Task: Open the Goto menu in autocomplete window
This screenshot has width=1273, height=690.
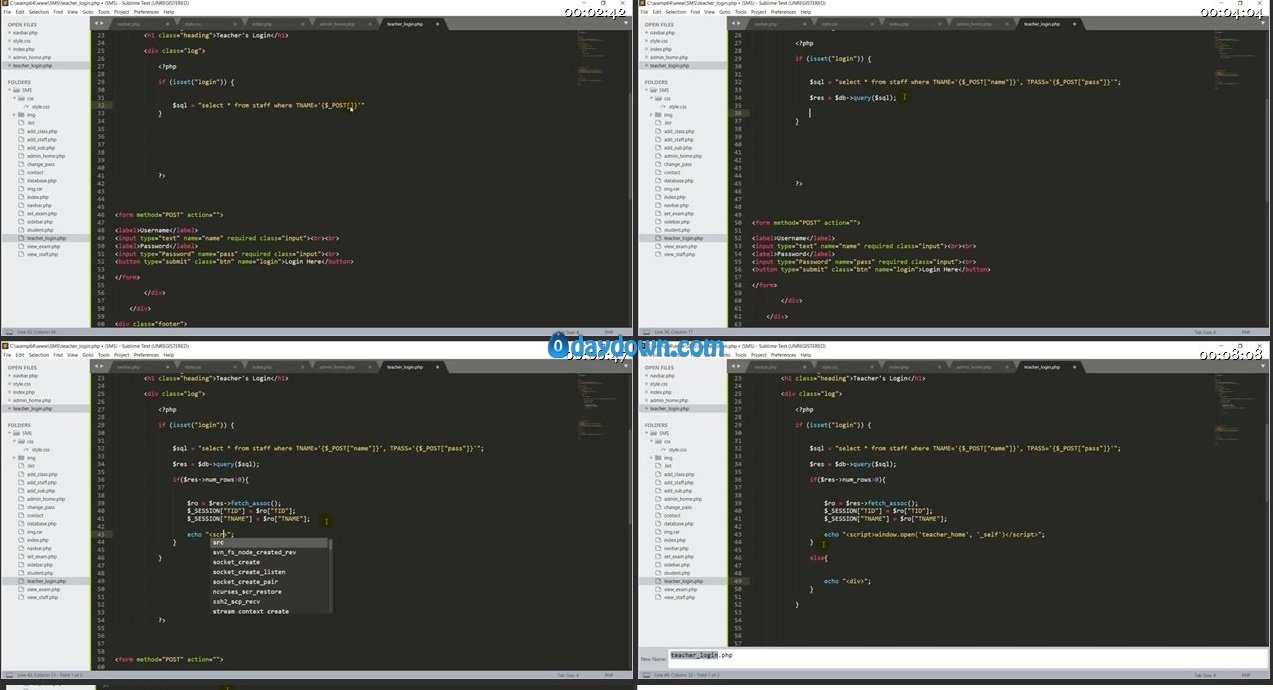Action: [88, 355]
